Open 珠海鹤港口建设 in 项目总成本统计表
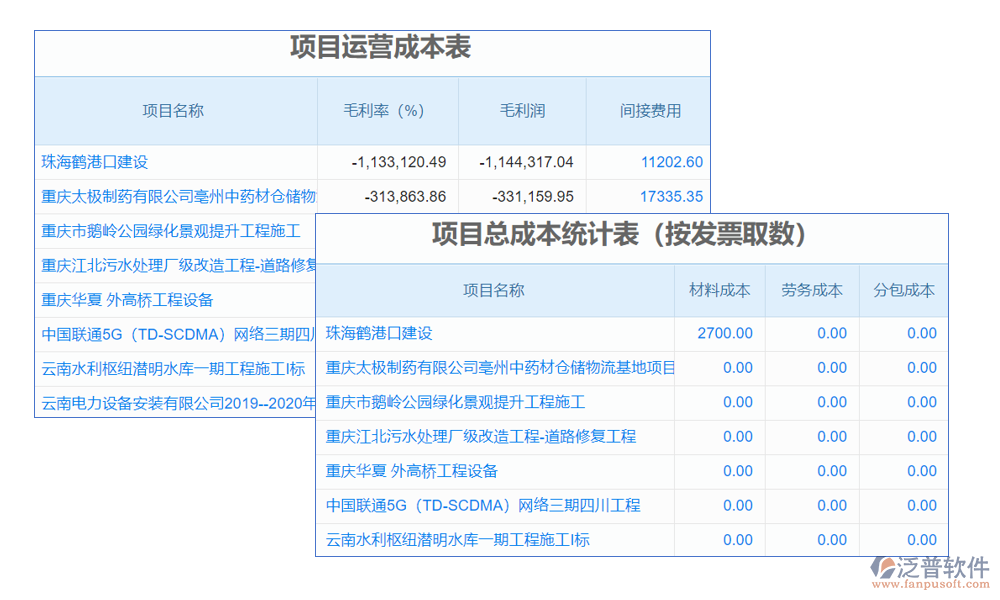 (379, 333)
